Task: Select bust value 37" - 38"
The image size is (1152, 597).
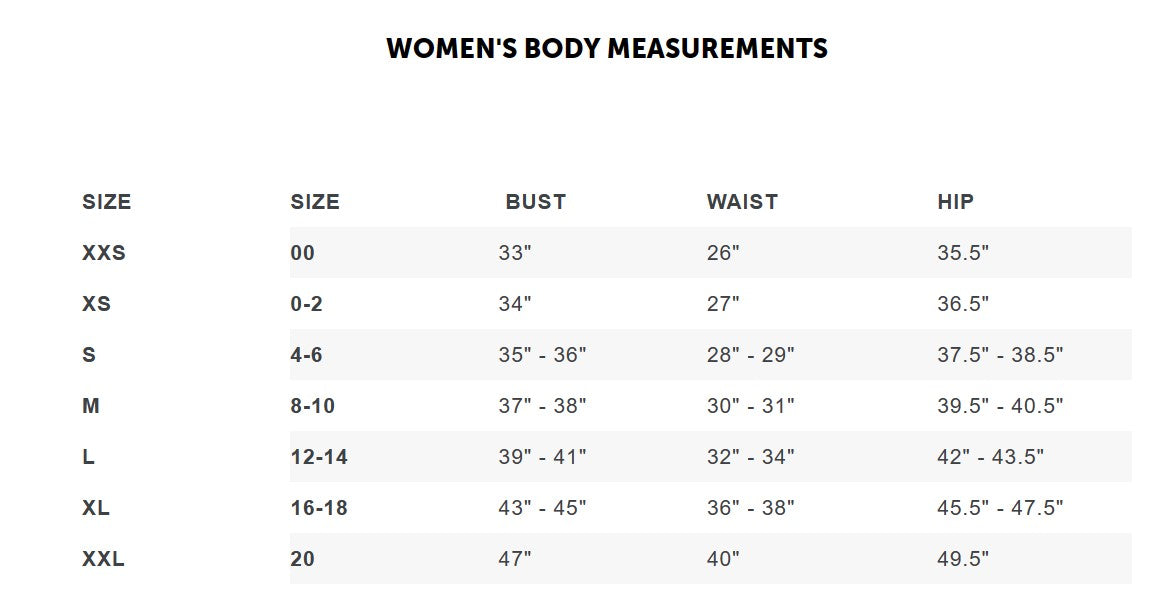Action: (542, 406)
